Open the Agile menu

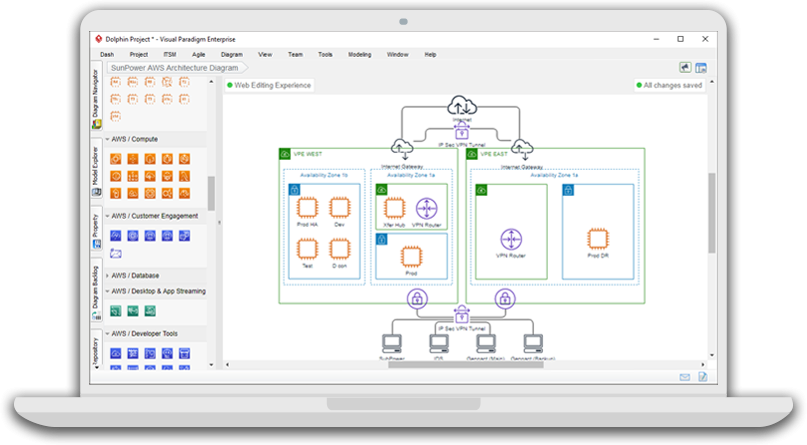[199, 55]
